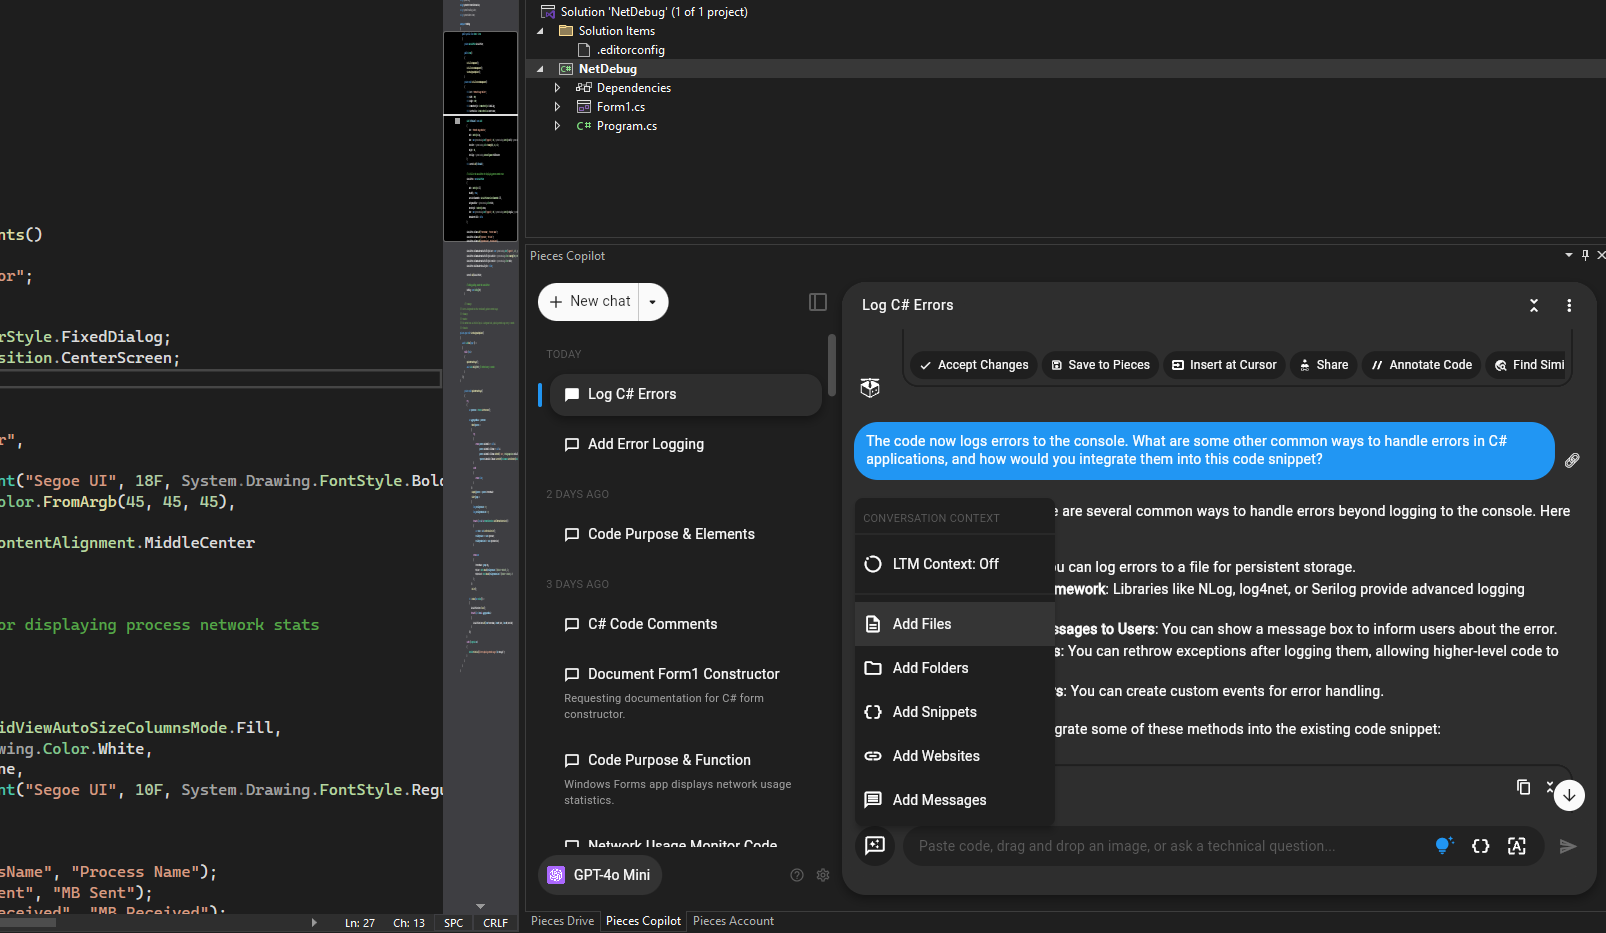Click the Insert at Cursor button
This screenshot has width=1606, height=933.
1224,365
